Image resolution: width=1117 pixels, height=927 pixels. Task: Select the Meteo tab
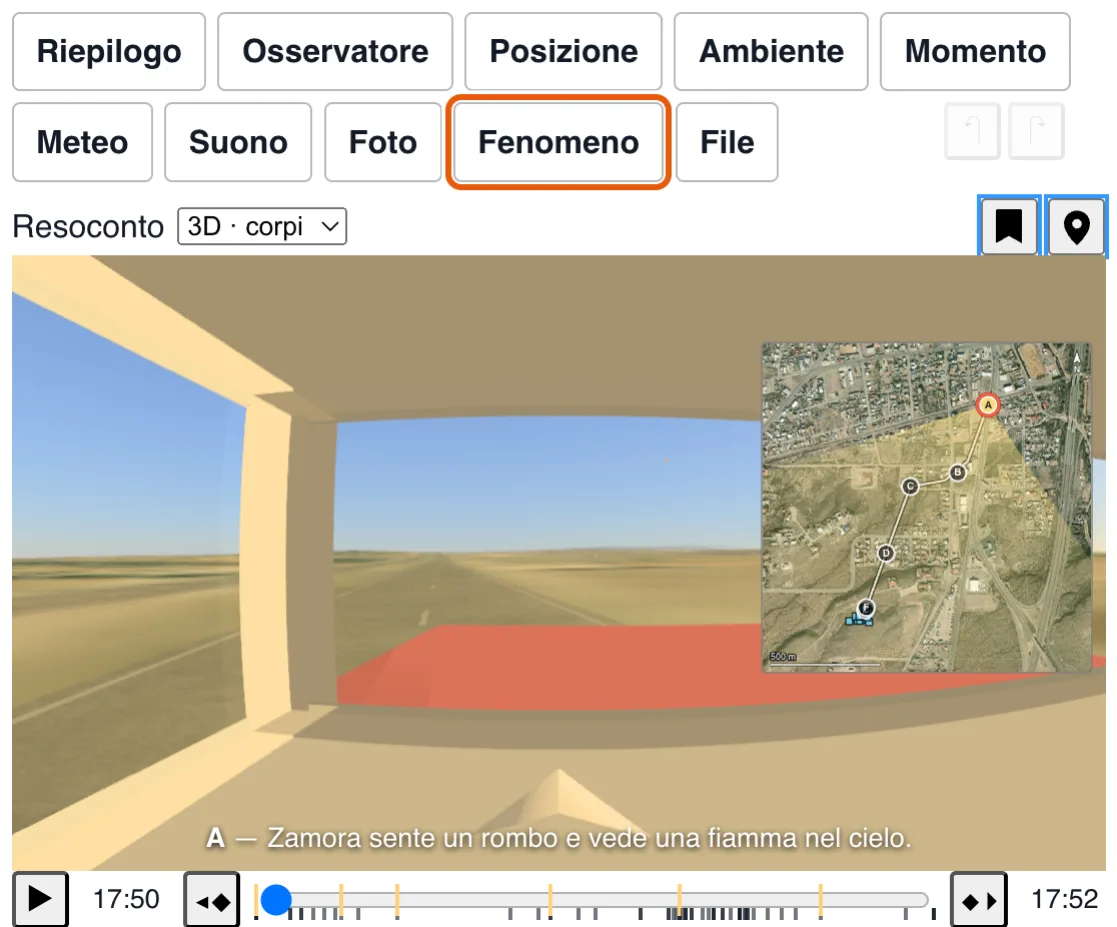coord(83,142)
